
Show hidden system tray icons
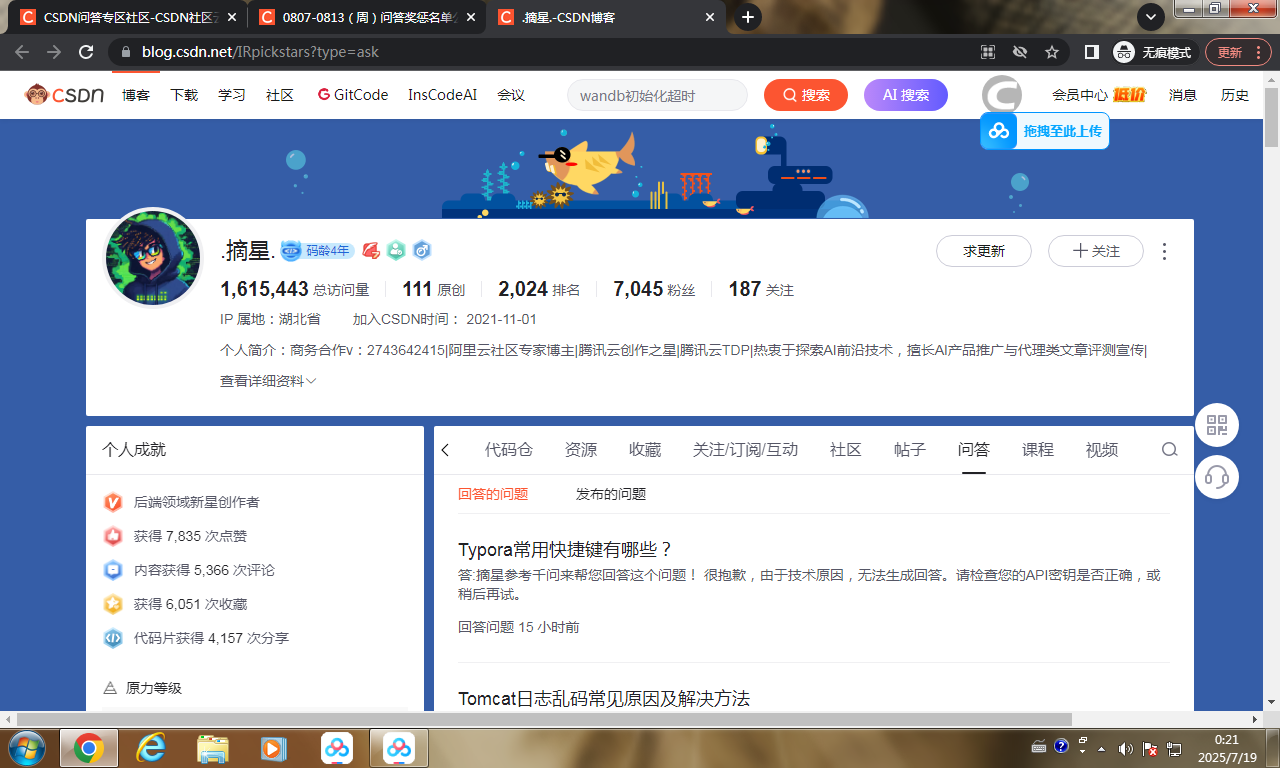(x=1102, y=748)
